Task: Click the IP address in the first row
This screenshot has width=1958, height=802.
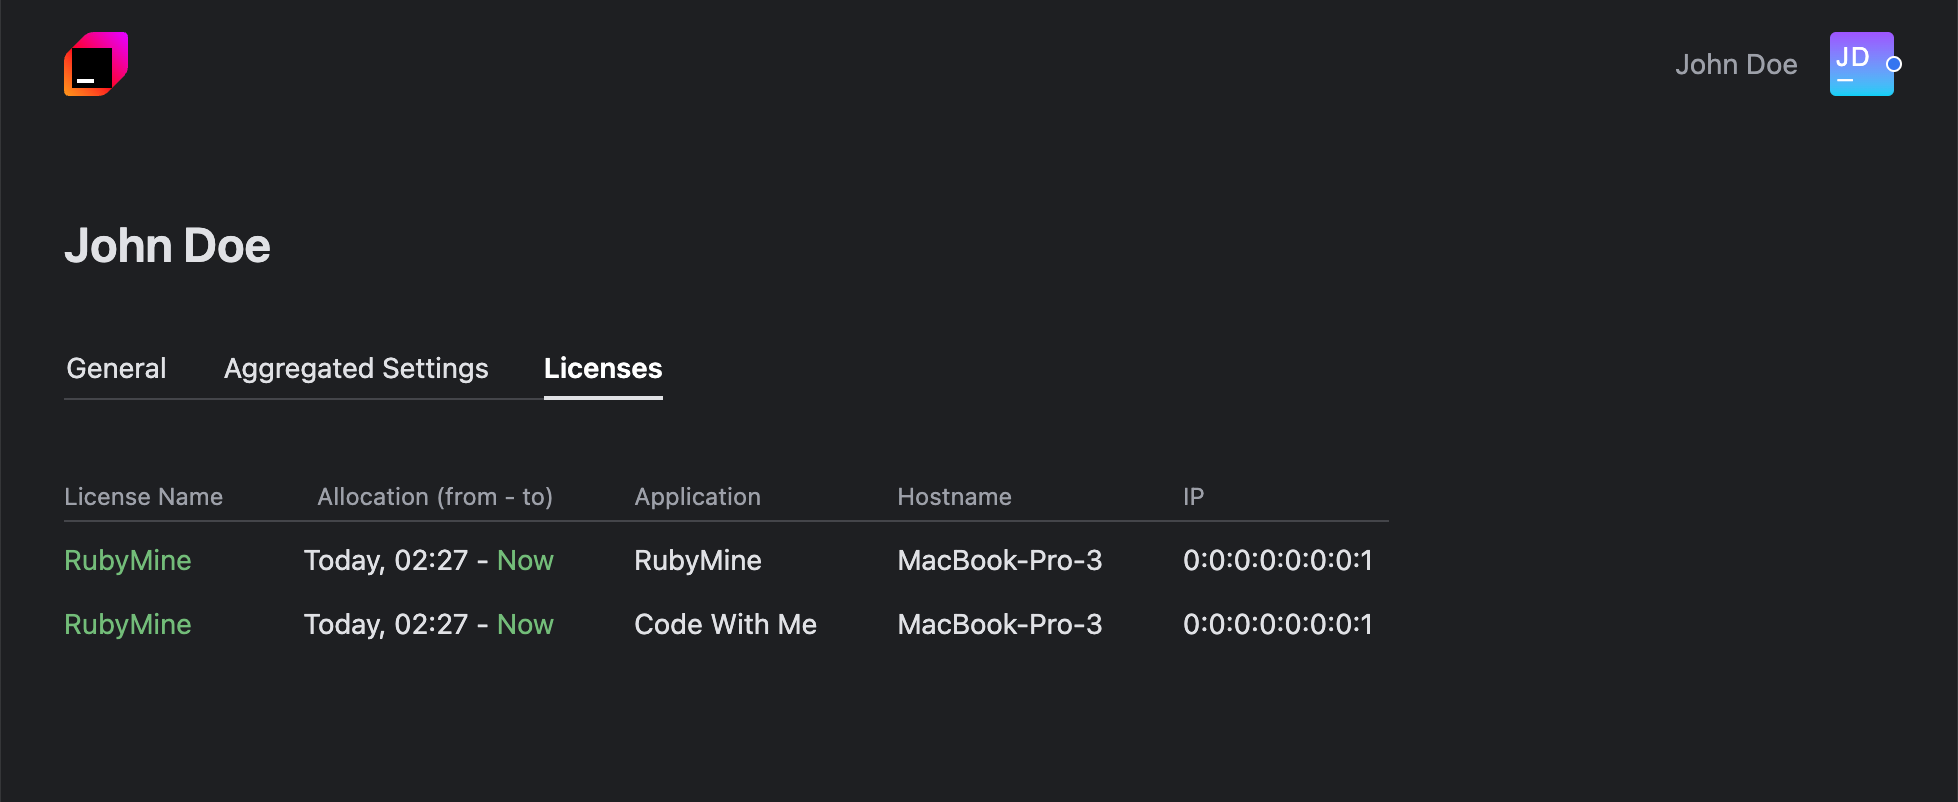Action: 1277,560
